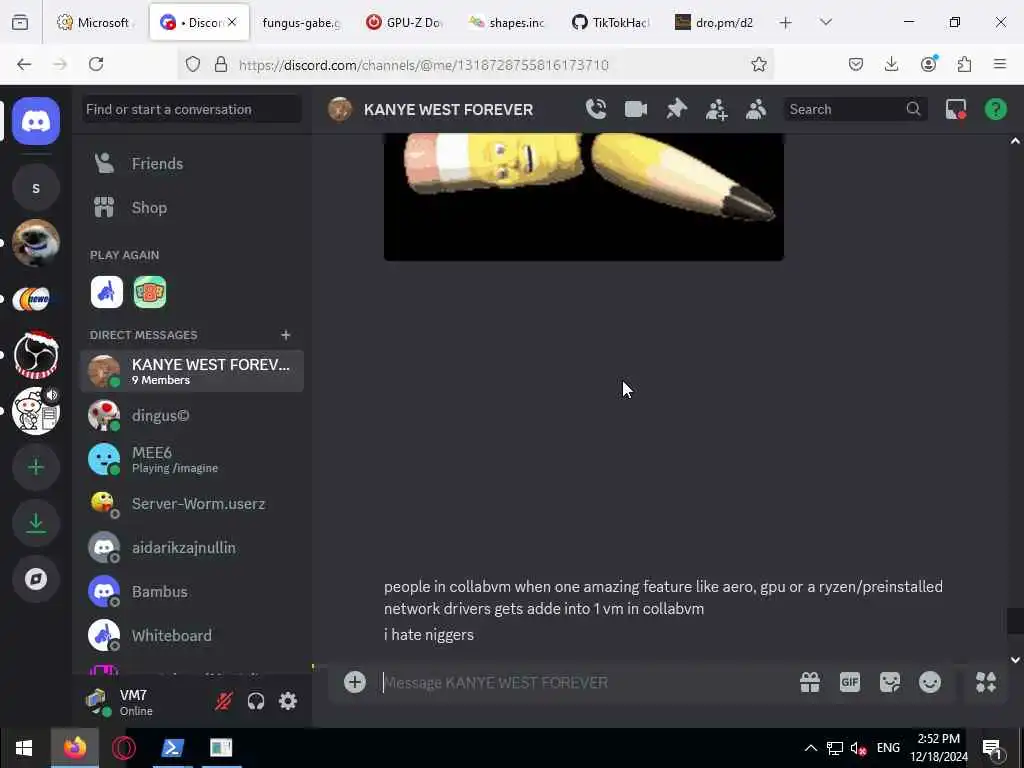Open user settings gear icon

[288, 701]
